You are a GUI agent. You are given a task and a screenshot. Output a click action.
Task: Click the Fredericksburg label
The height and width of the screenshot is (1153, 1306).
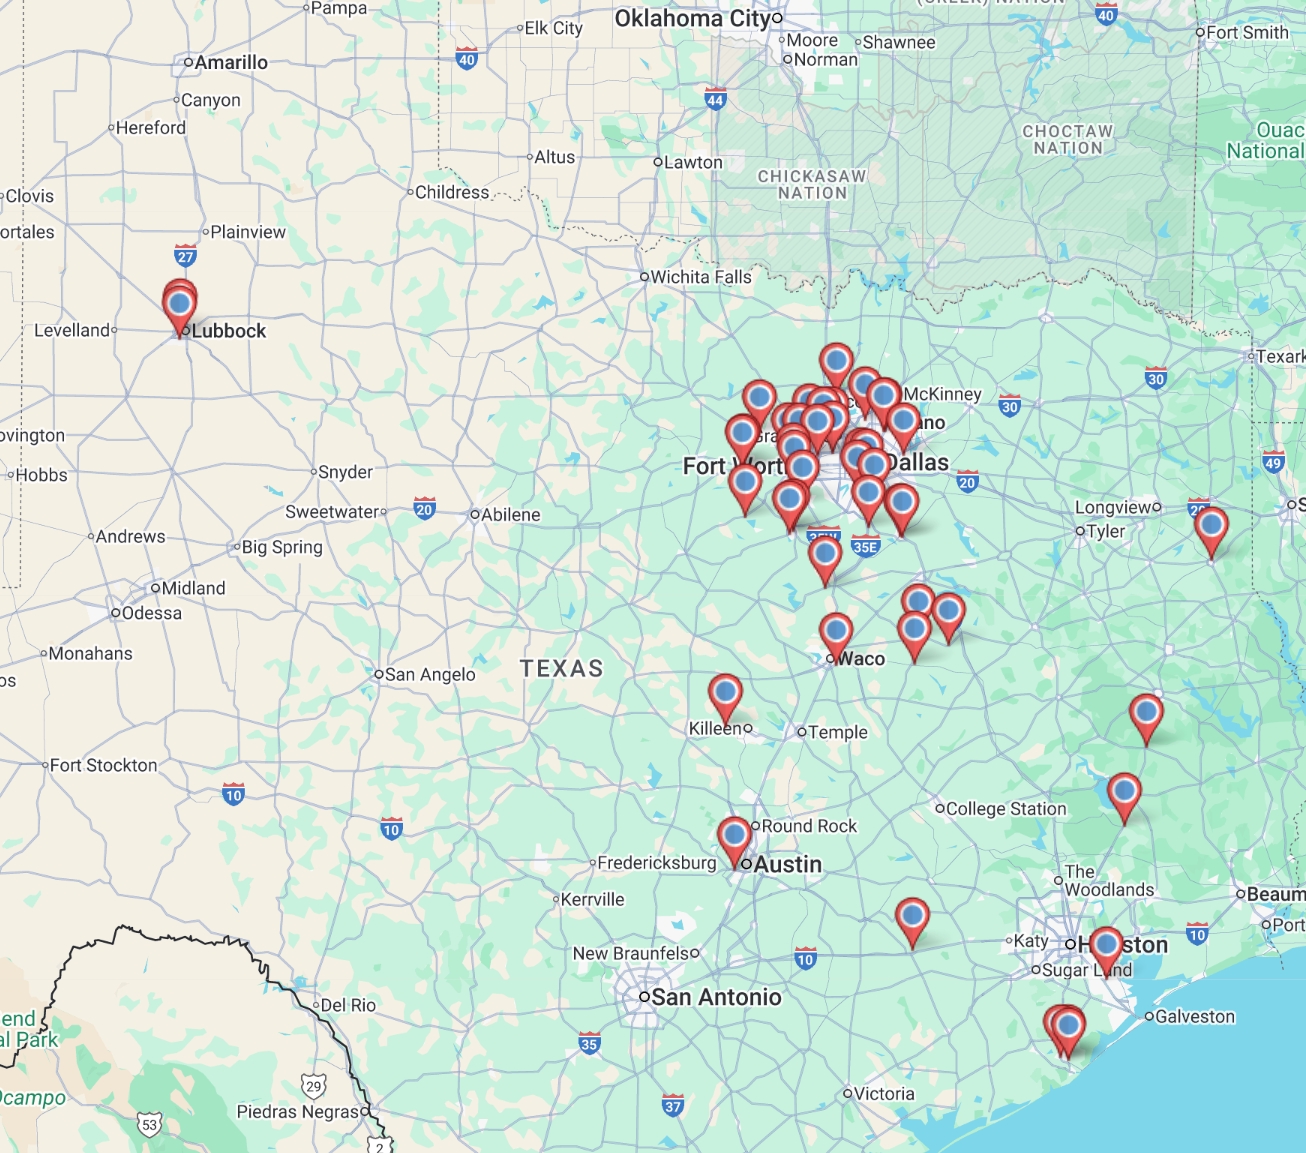(657, 863)
